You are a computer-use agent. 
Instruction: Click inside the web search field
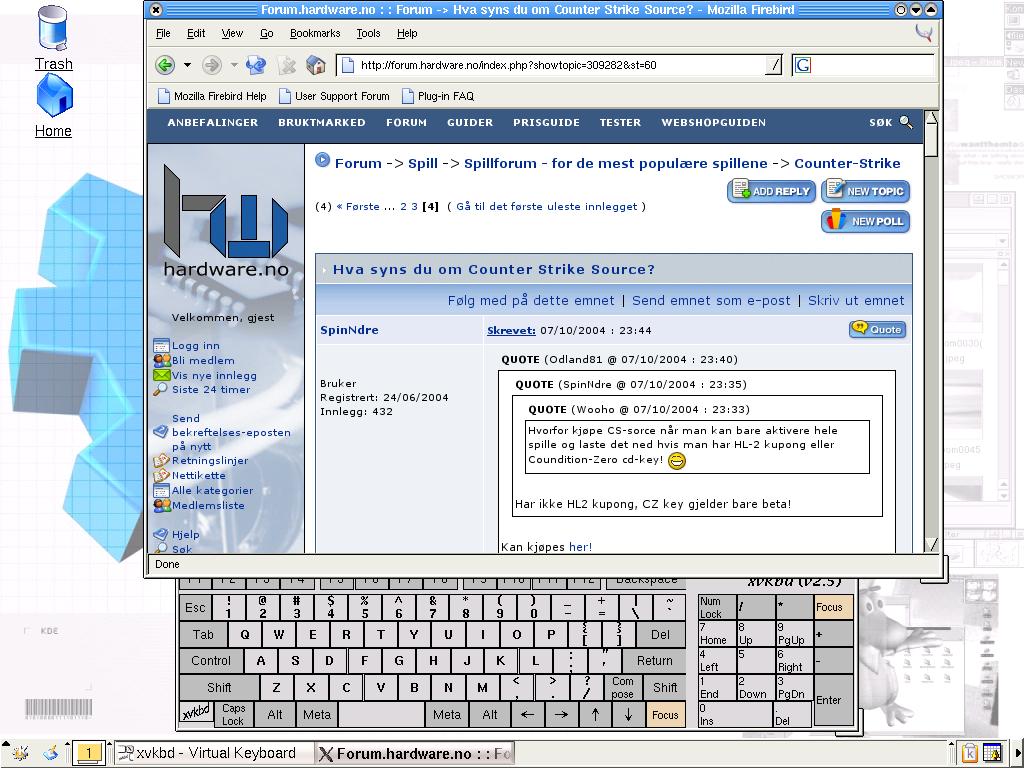(872, 65)
